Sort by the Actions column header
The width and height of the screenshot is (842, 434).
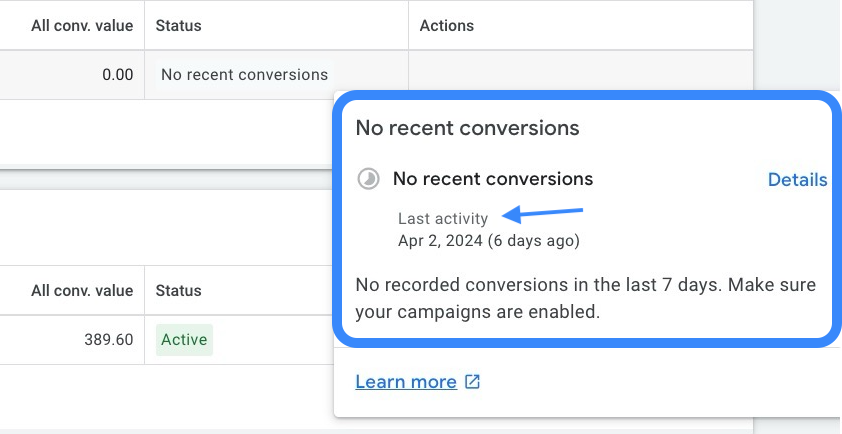coord(447,26)
